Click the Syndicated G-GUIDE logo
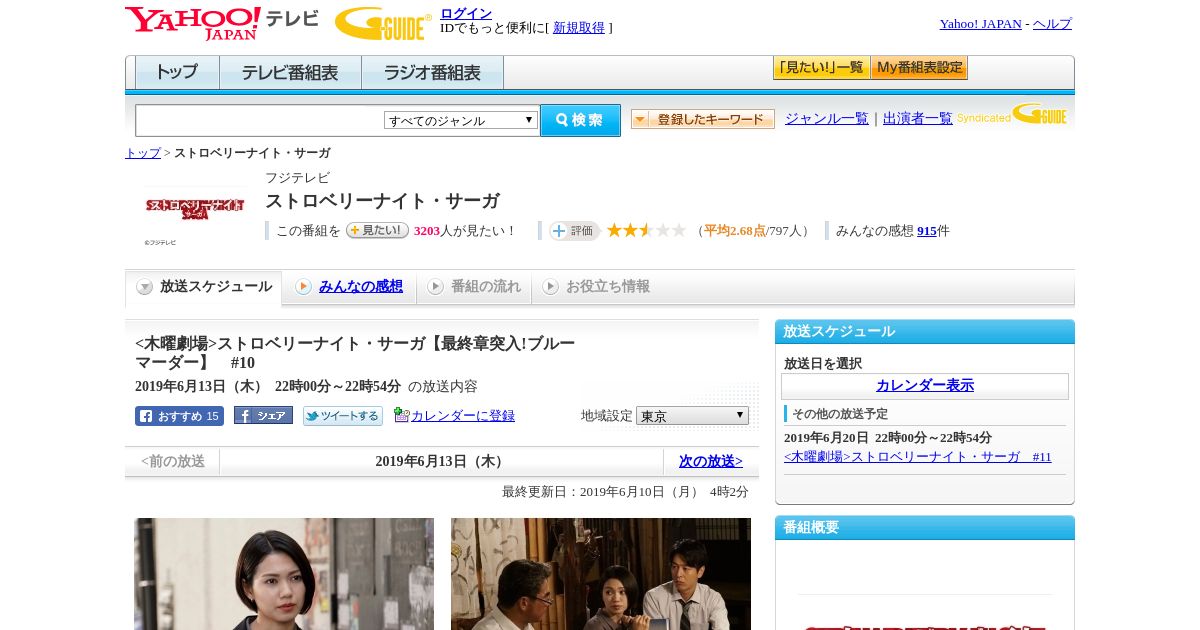Viewport: 1200px width, 630px height. click(x=1012, y=115)
